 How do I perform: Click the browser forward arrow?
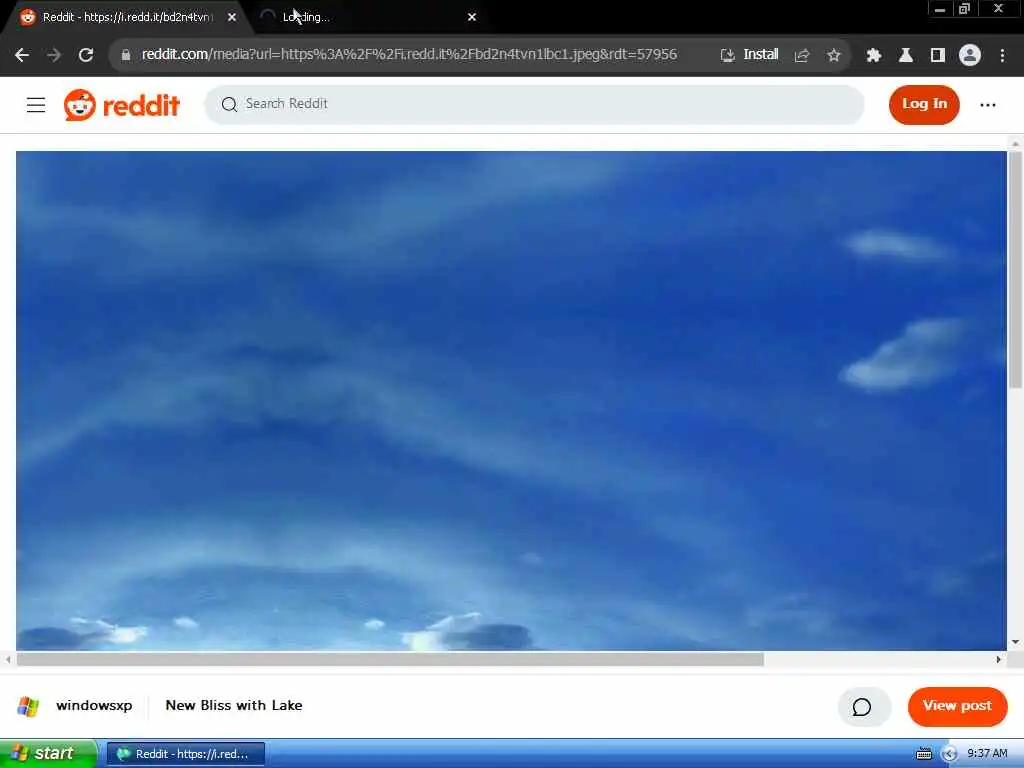point(54,55)
